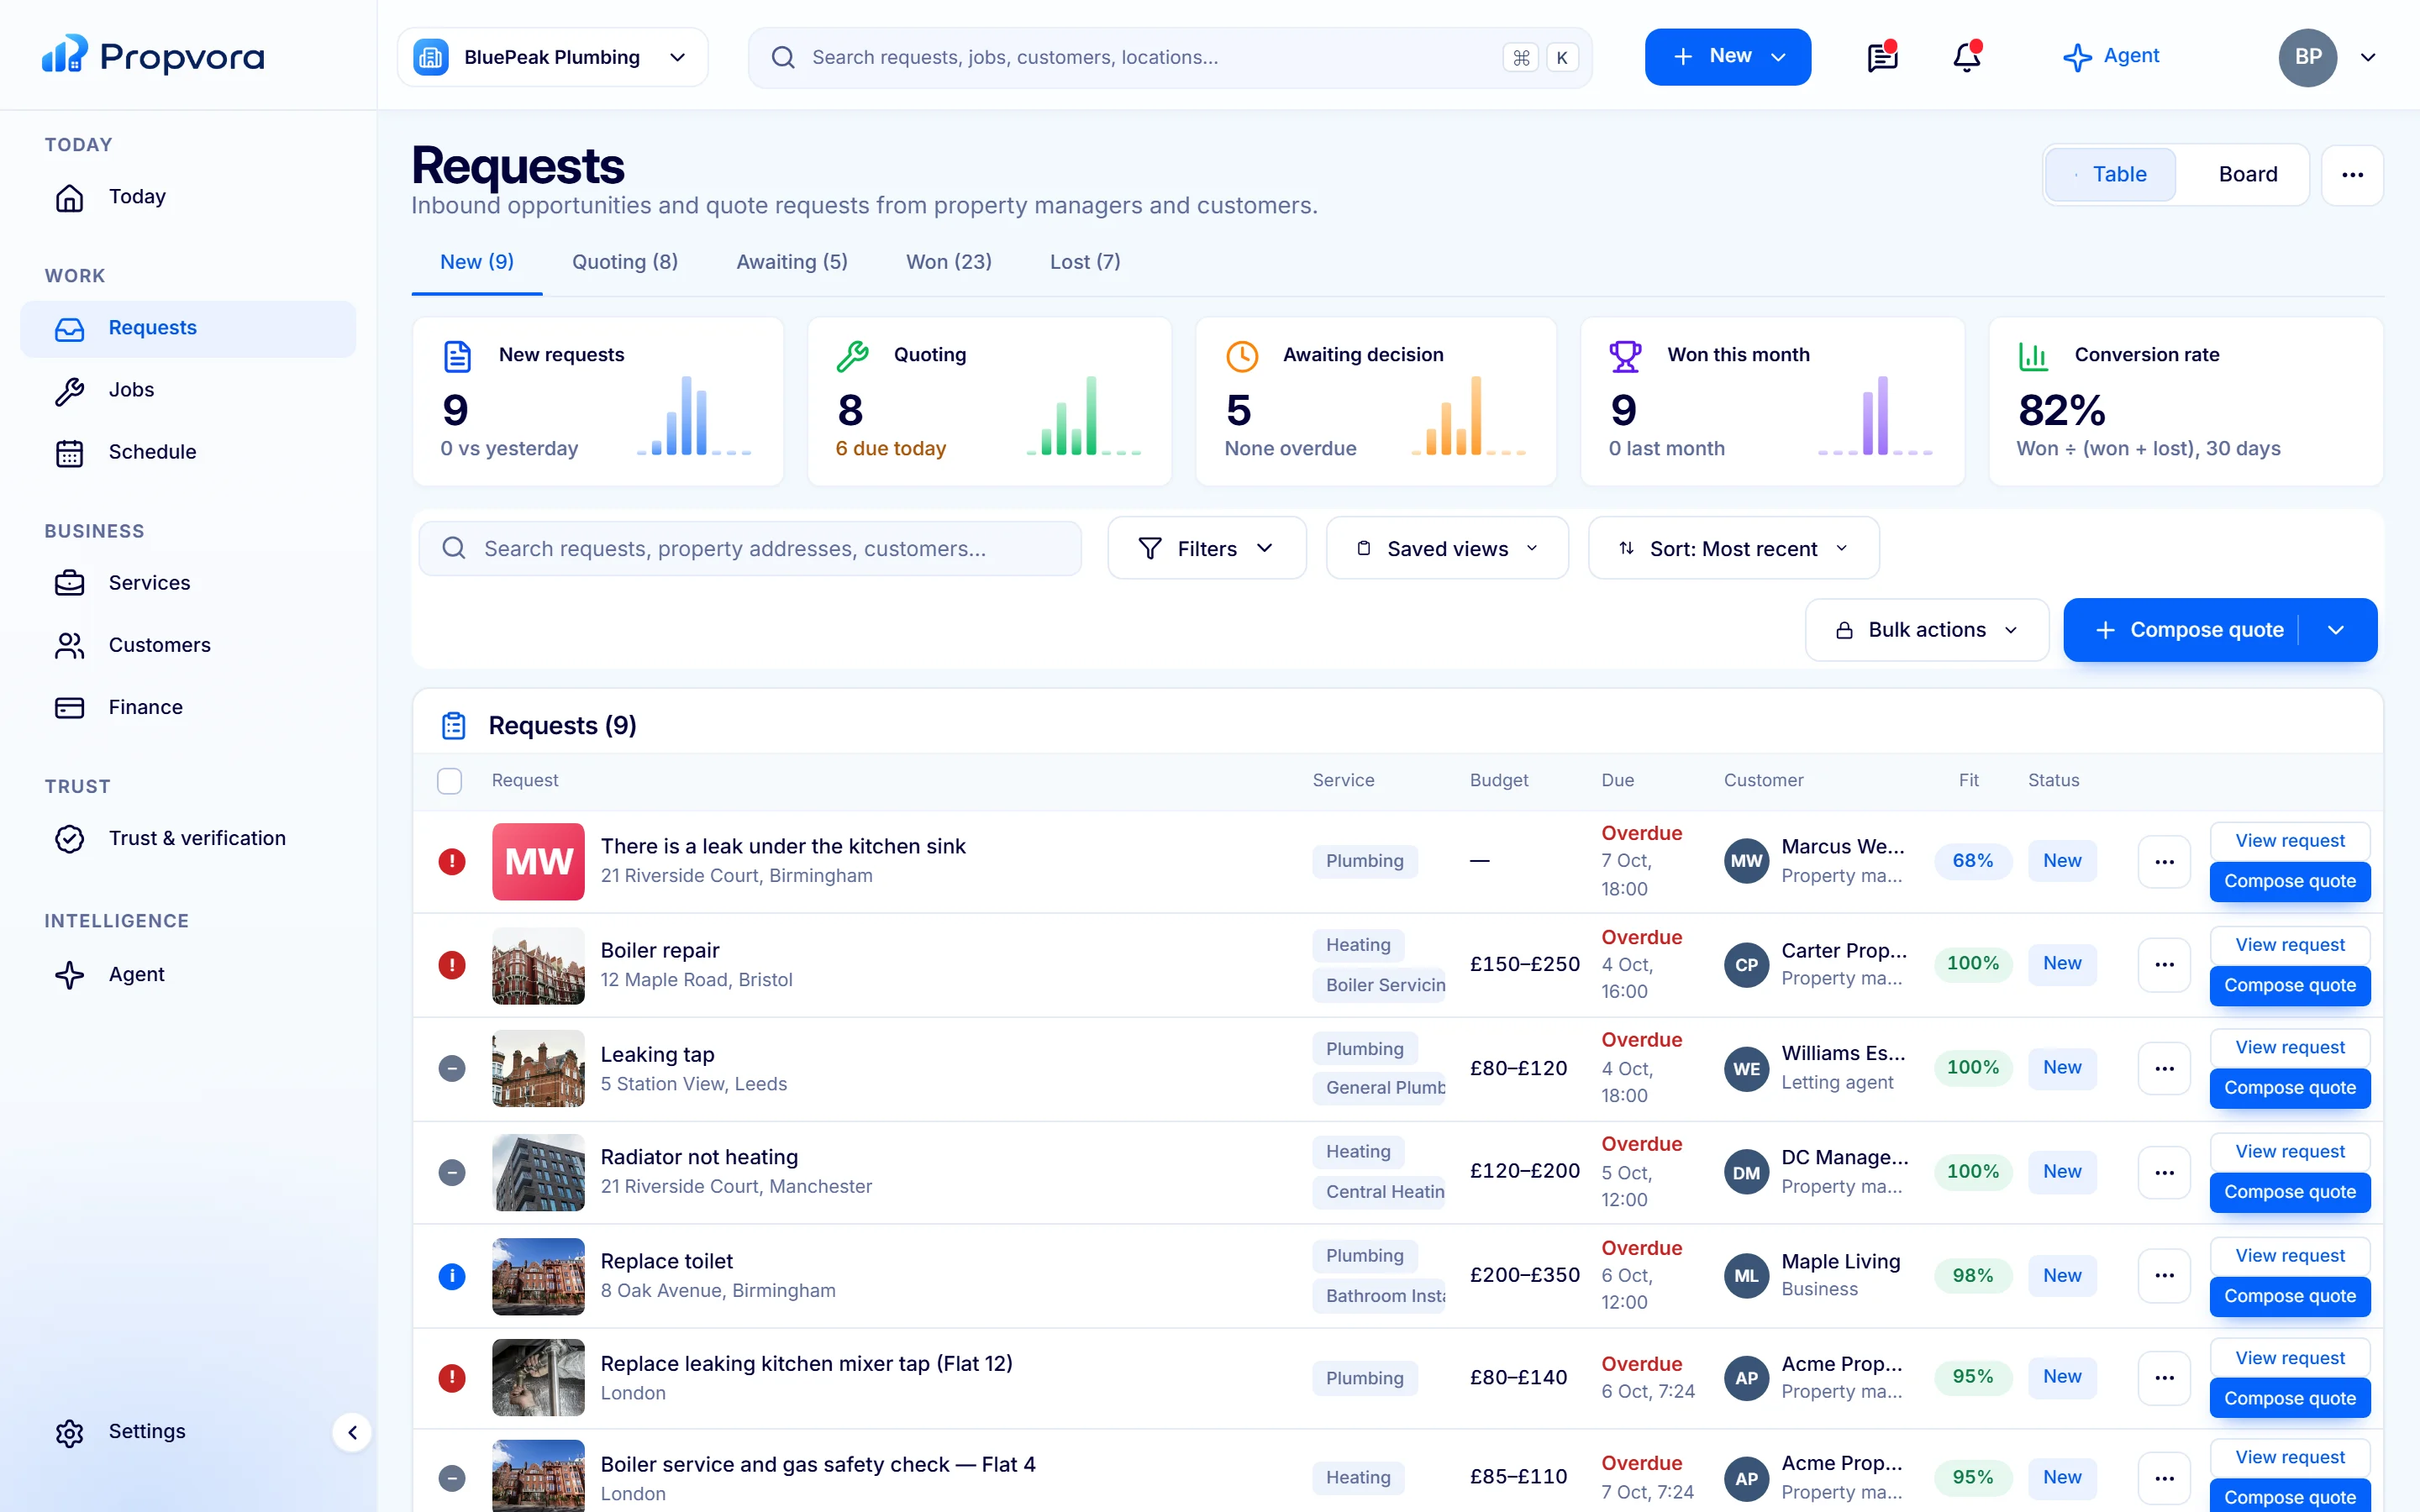
Task: Open Trust & verification in the sidebar
Action: point(188,838)
